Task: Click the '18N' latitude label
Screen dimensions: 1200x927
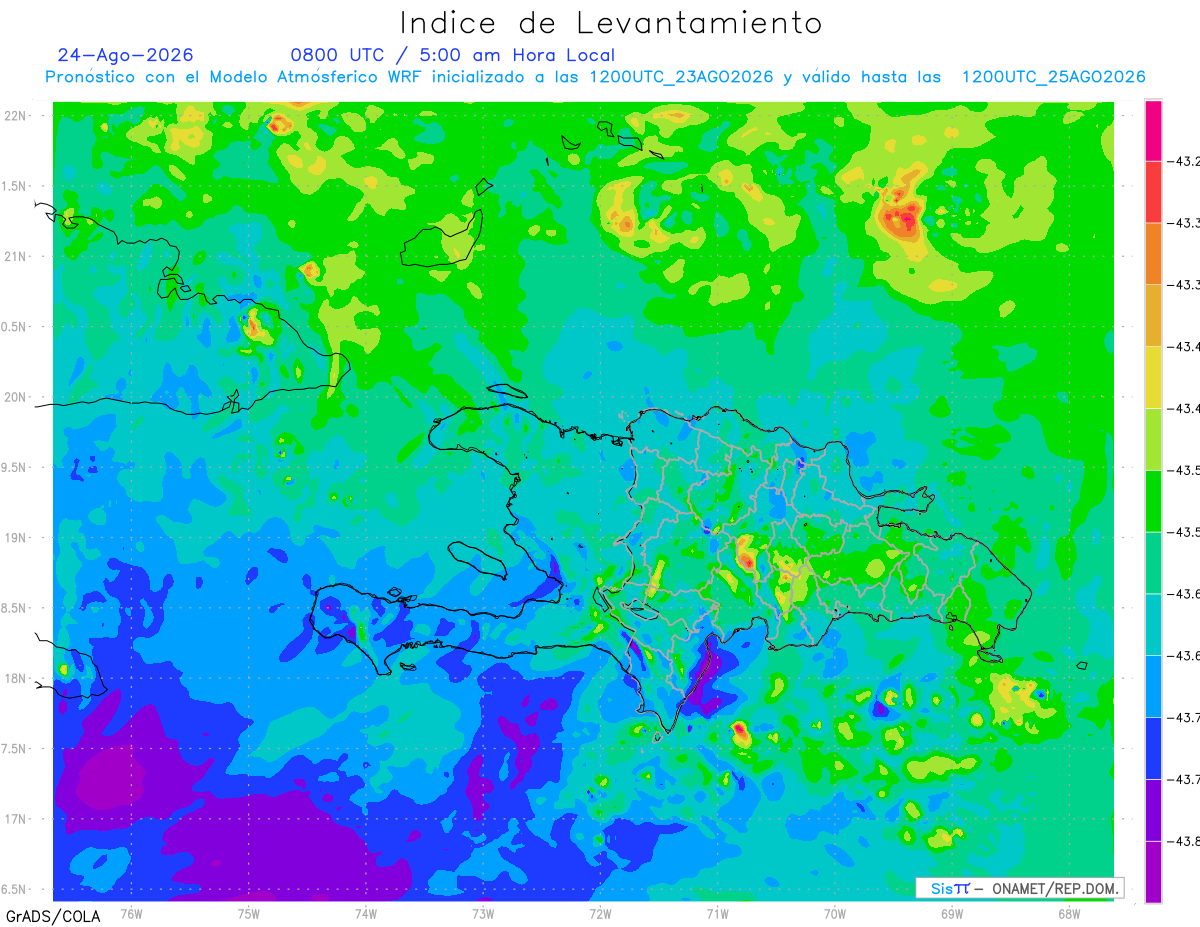Action: coord(15,678)
